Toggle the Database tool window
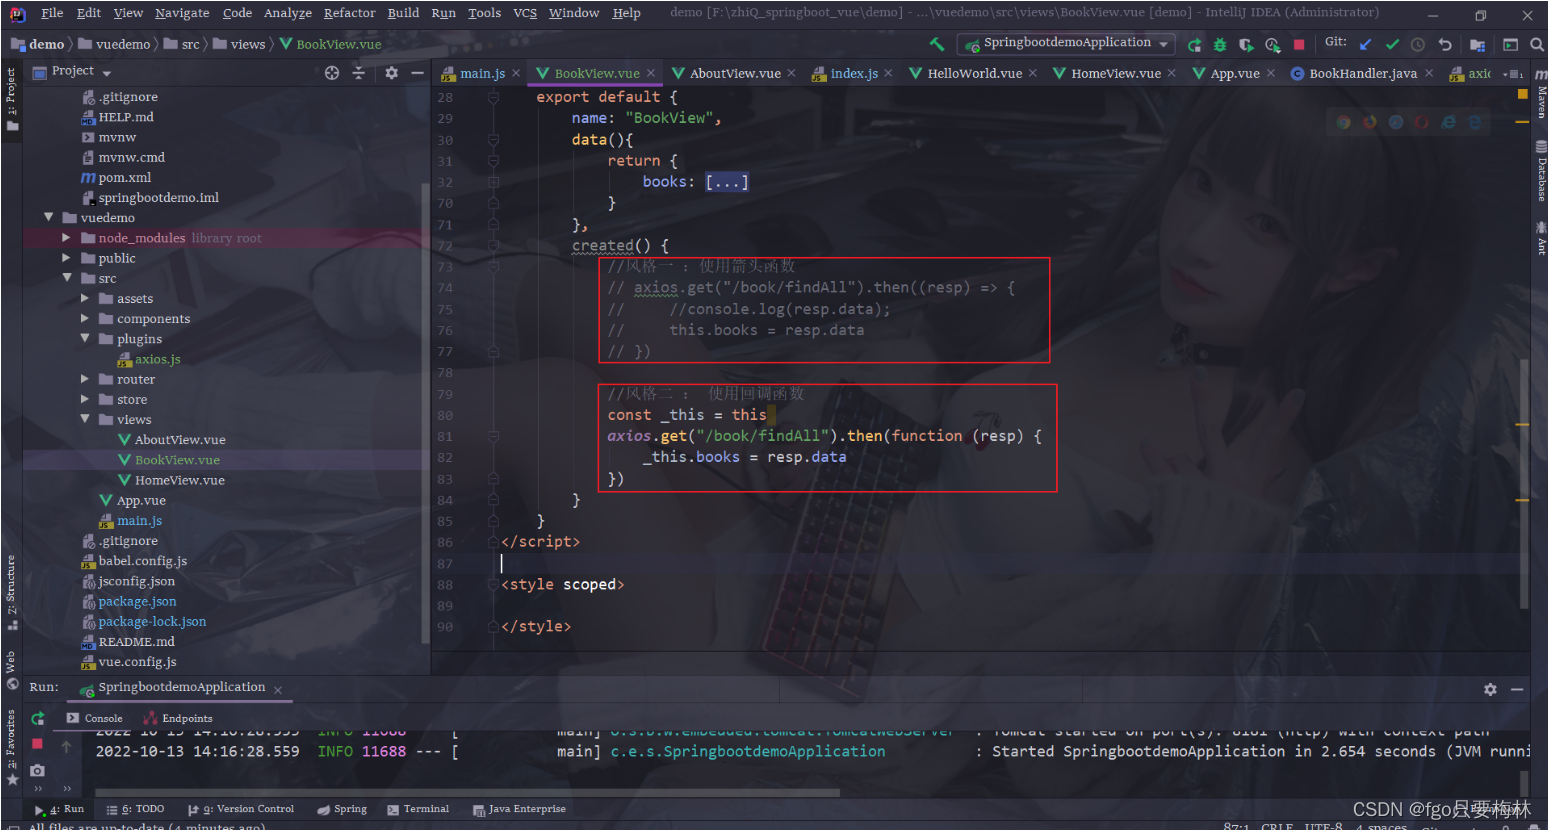The width and height of the screenshot is (1548, 830). pos(1540,171)
